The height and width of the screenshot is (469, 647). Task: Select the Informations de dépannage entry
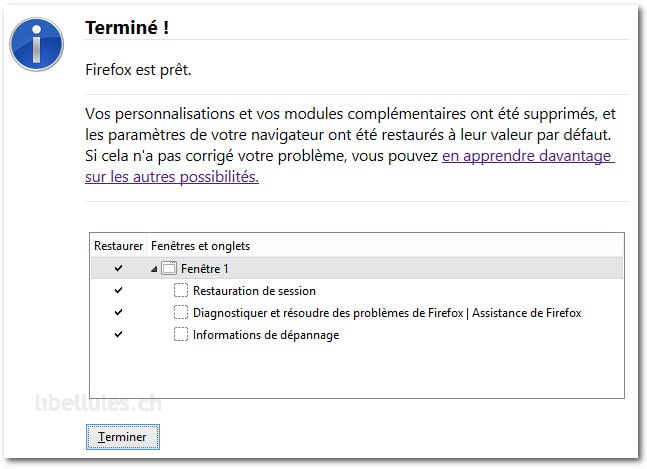(266, 335)
